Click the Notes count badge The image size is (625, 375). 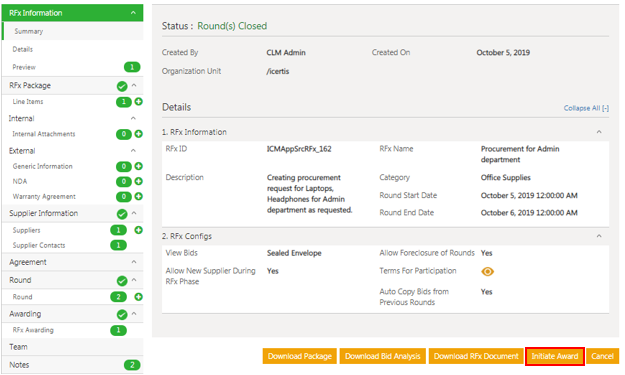coord(132,365)
